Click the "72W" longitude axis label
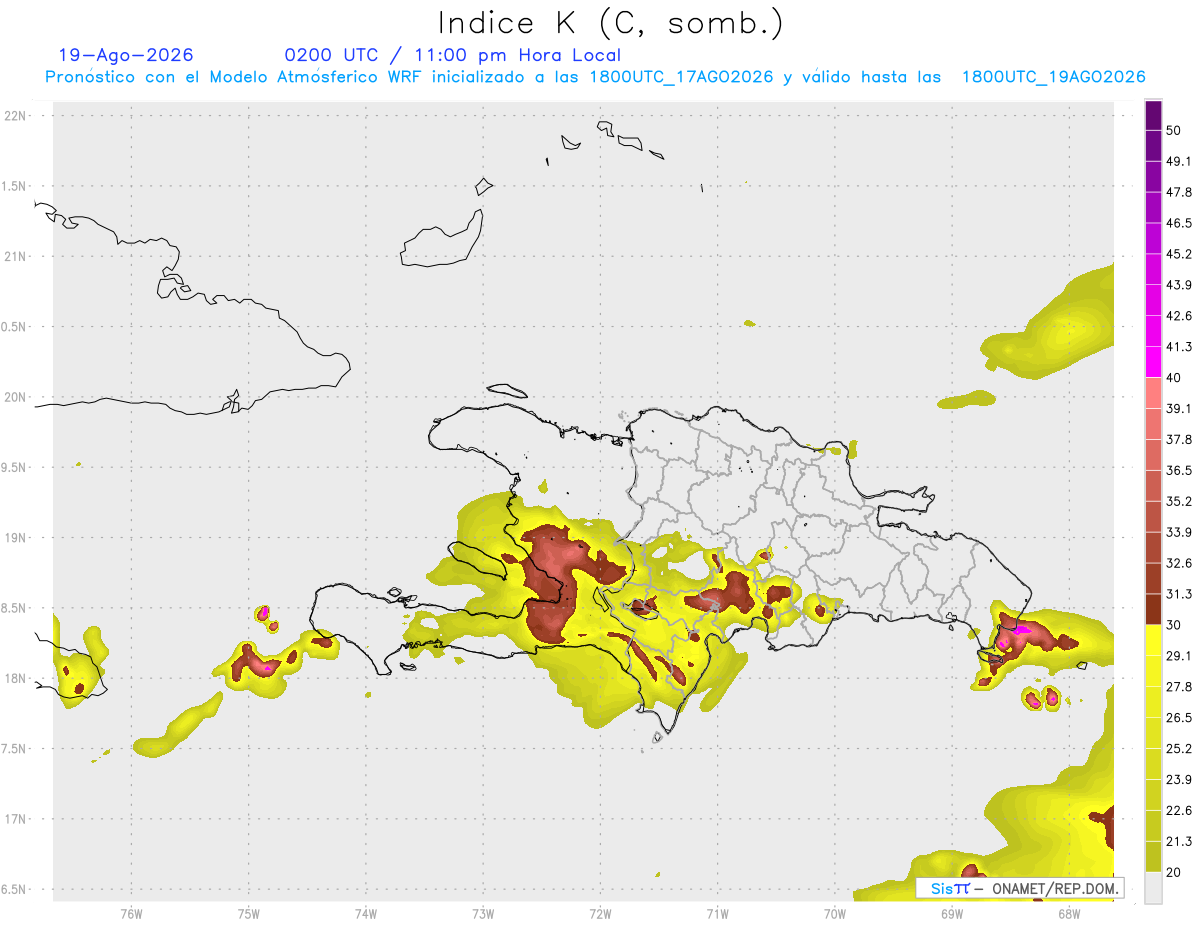 point(600,913)
